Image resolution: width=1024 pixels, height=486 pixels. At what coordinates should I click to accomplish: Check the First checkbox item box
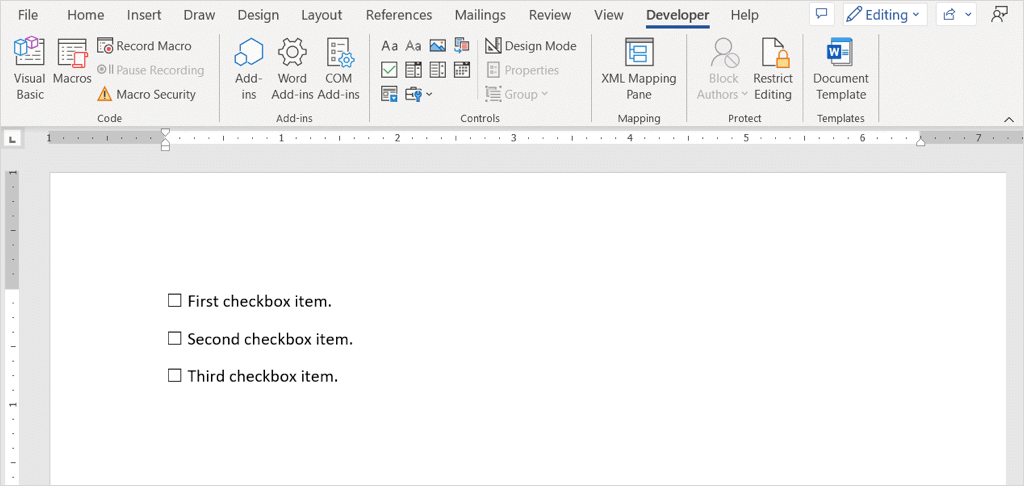coord(175,300)
